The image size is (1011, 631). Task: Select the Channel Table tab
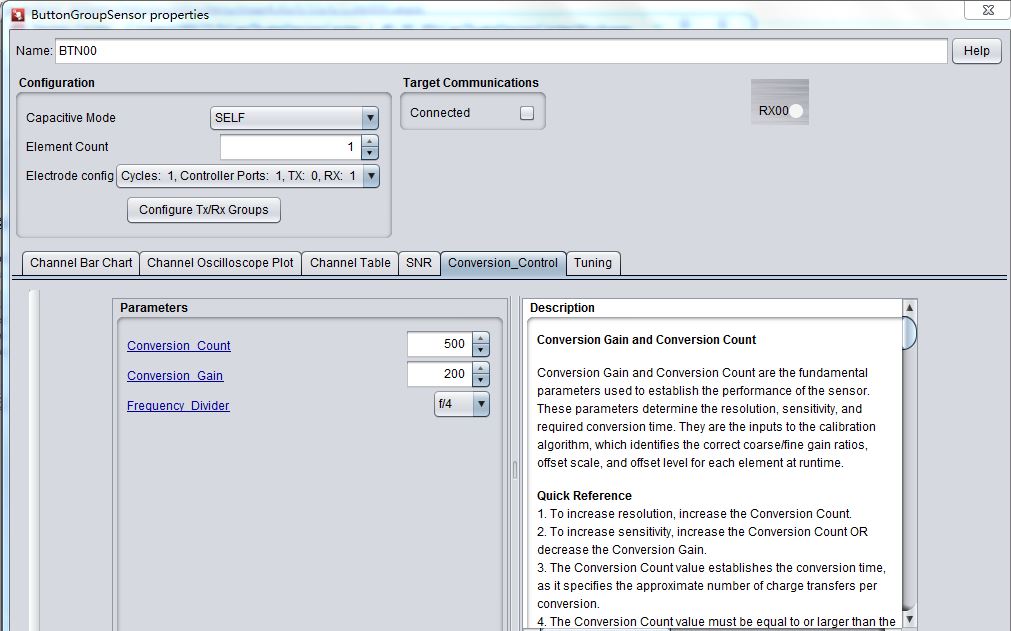(350, 263)
